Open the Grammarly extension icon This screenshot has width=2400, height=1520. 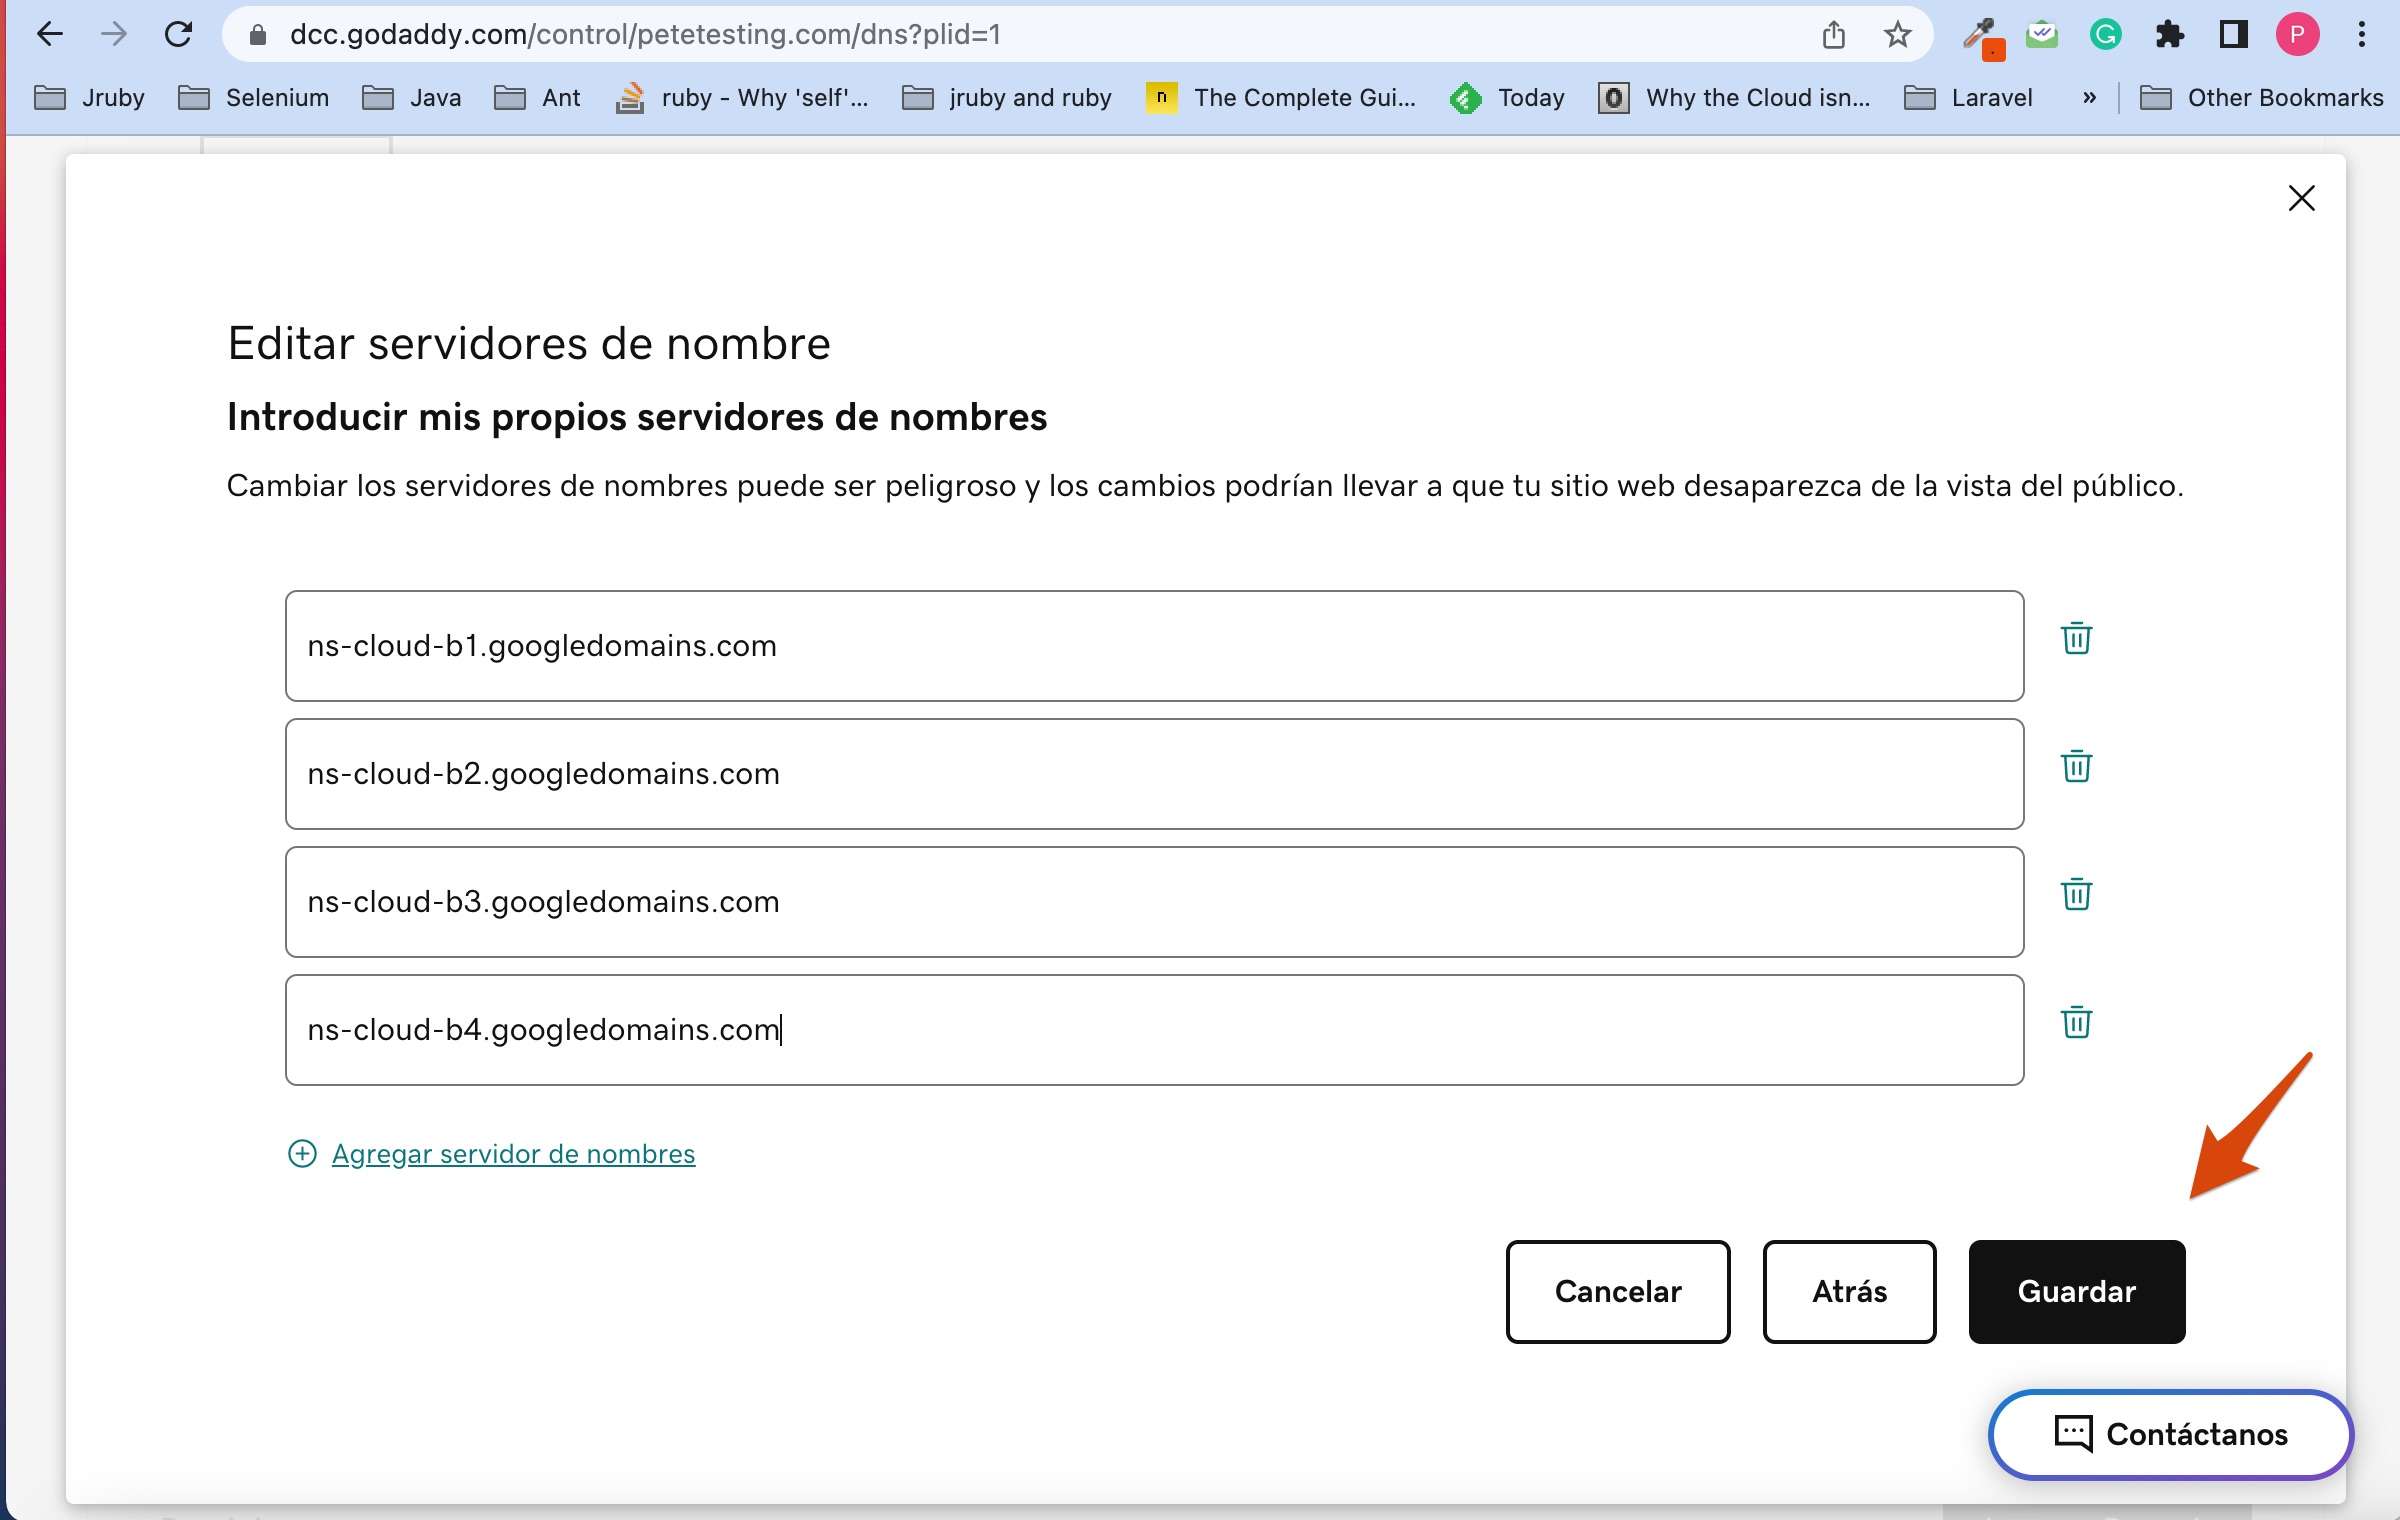(2105, 35)
